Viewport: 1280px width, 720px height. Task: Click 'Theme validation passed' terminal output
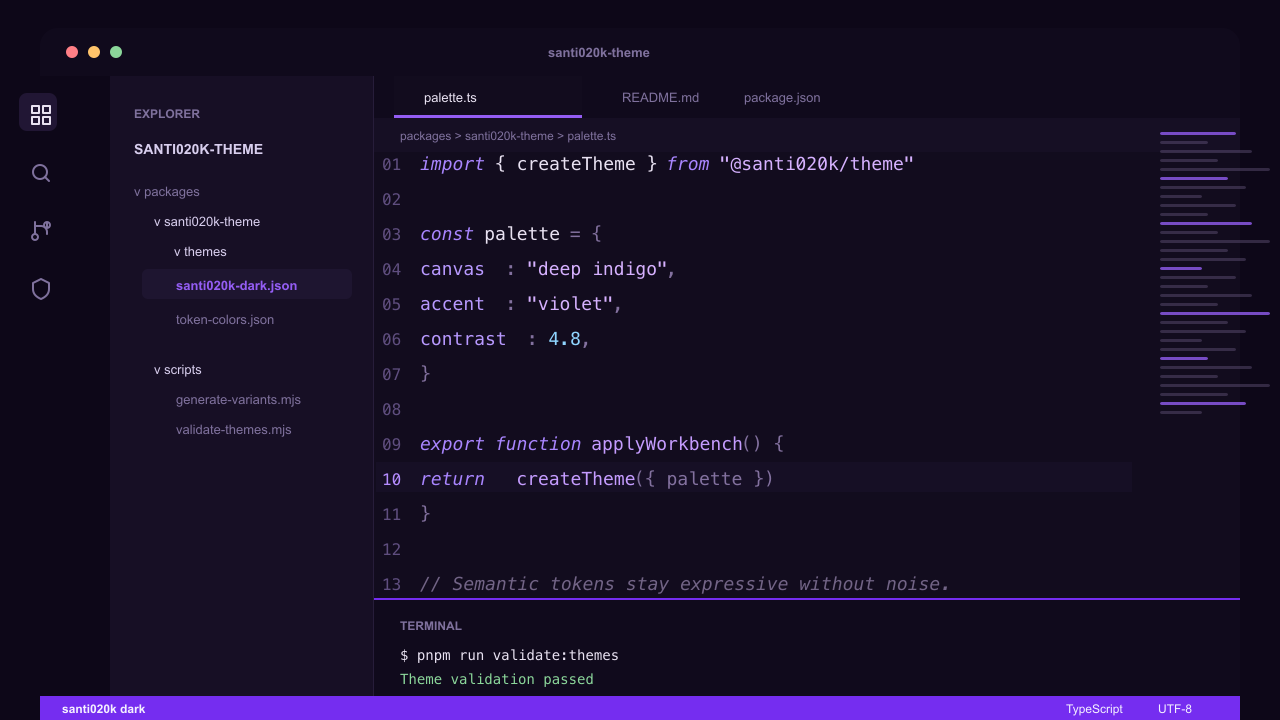497,679
